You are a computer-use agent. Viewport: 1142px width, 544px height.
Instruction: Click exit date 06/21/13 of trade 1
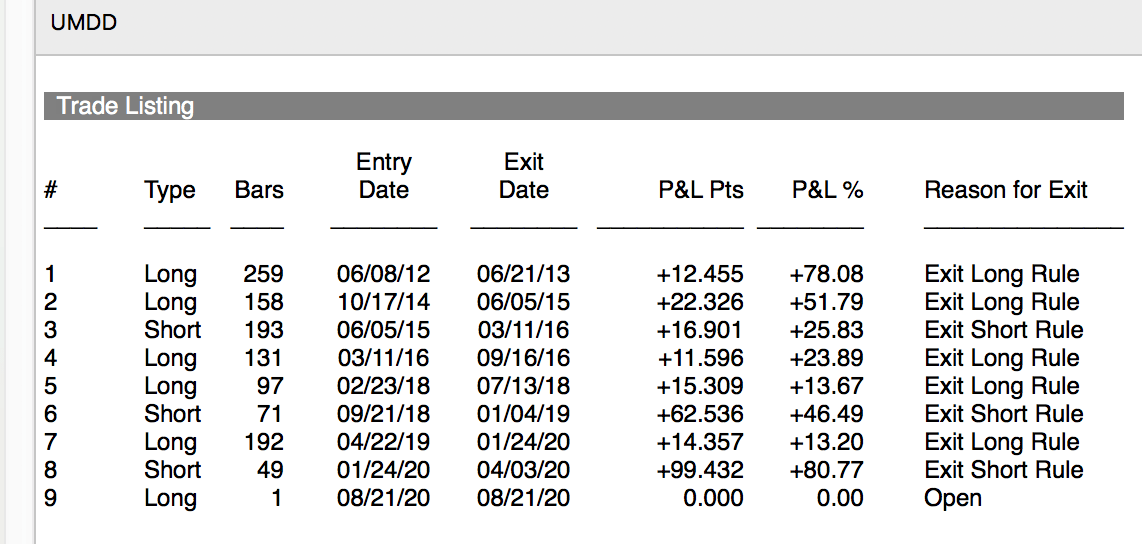[x=524, y=274]
